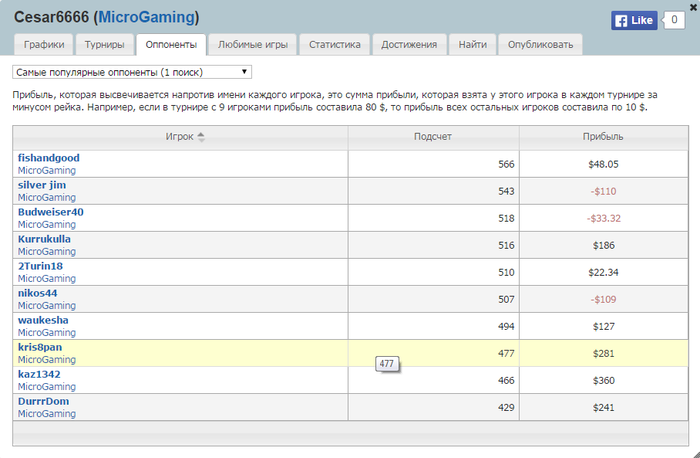Open player kaz1342 profile
This screenshot has height=458, width=700.
coord(39,374)
